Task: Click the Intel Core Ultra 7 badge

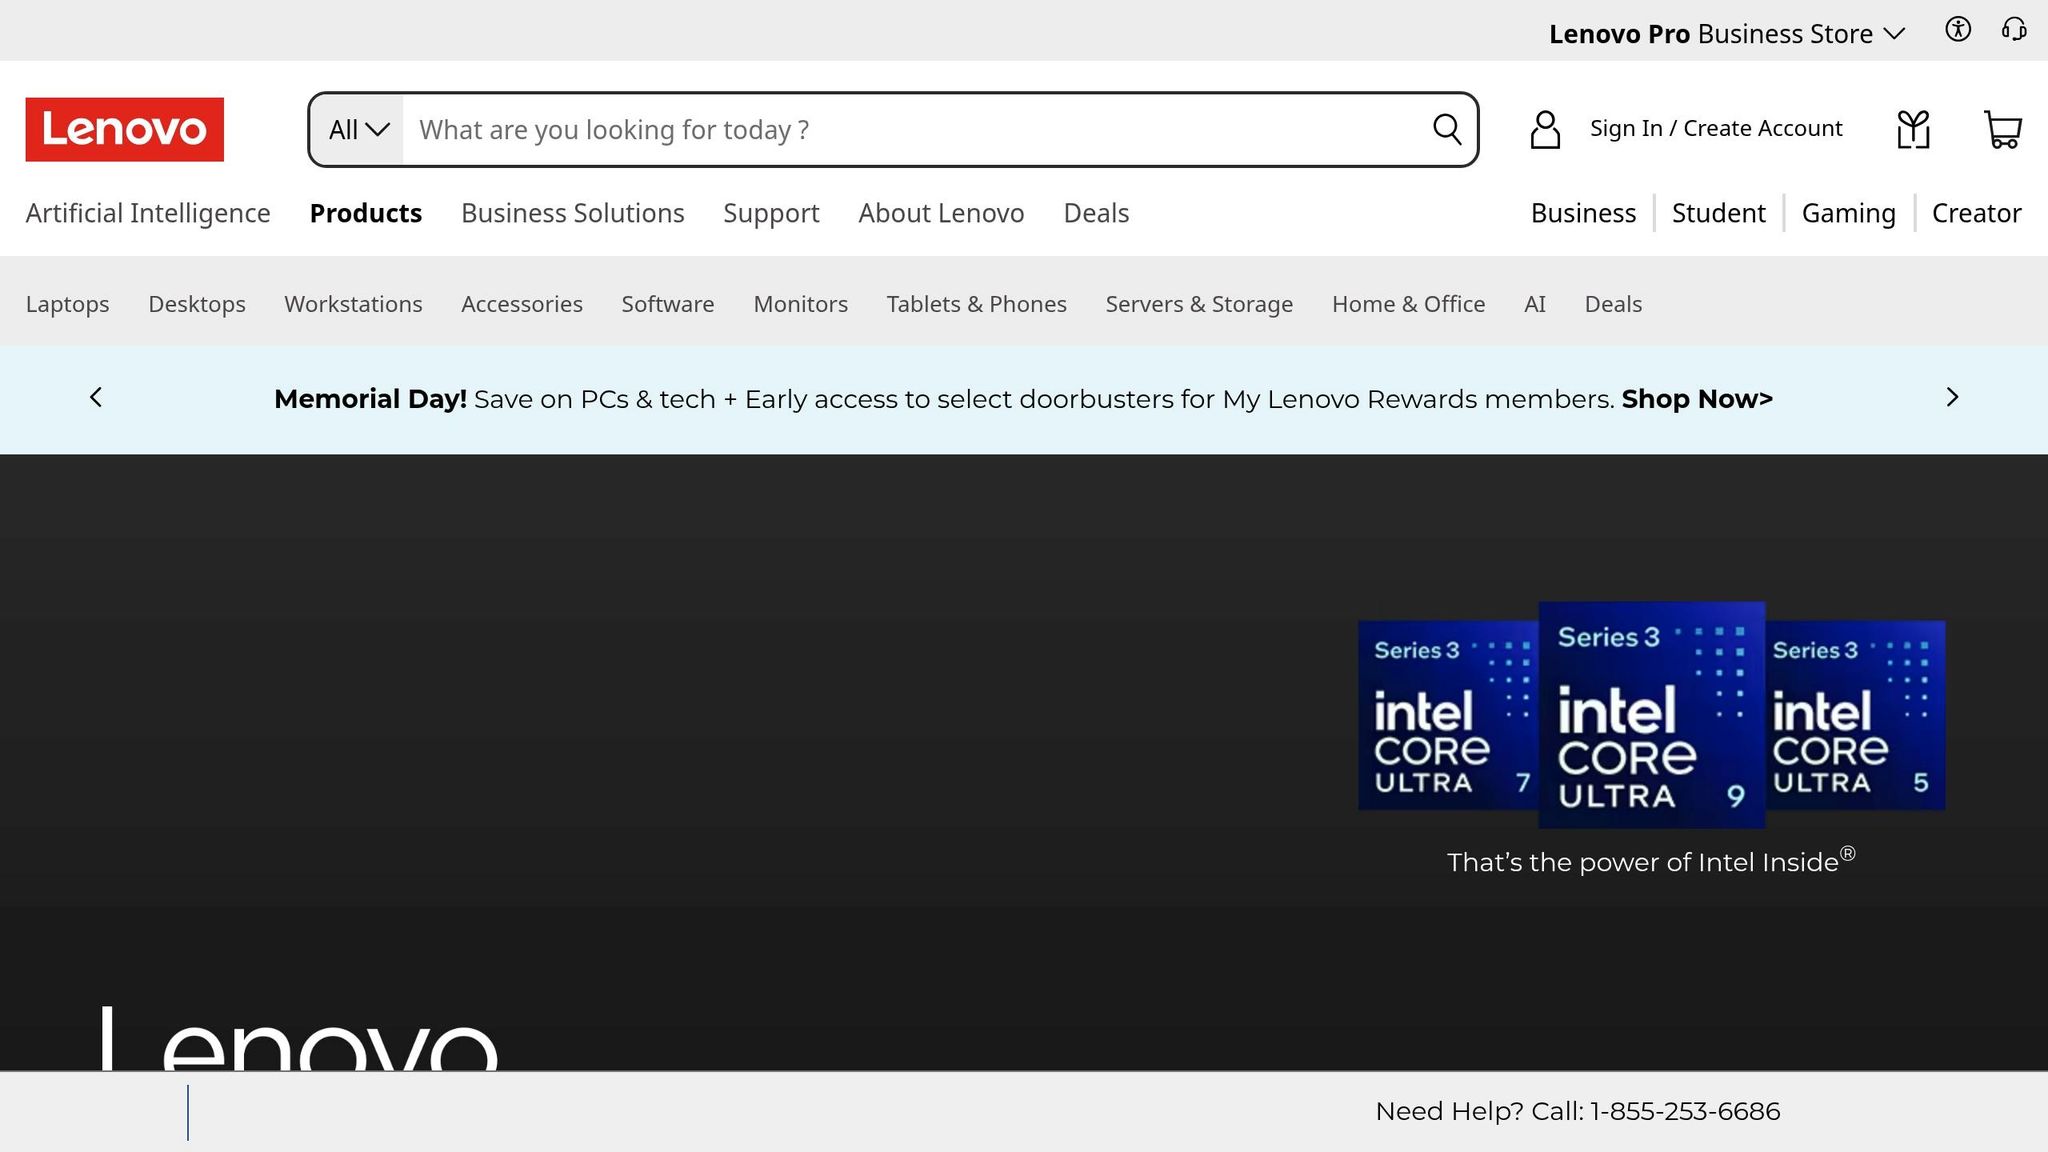Action: click(1448, 715)
